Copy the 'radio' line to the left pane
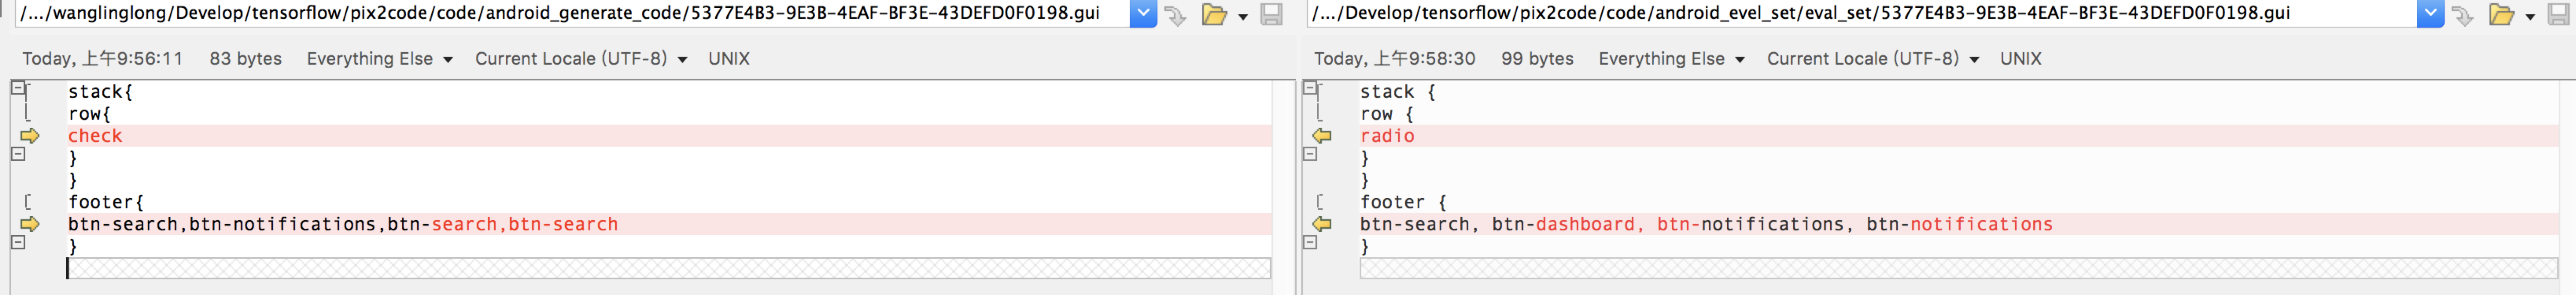Screen dimensions: 2576x295 [1322, 136]
